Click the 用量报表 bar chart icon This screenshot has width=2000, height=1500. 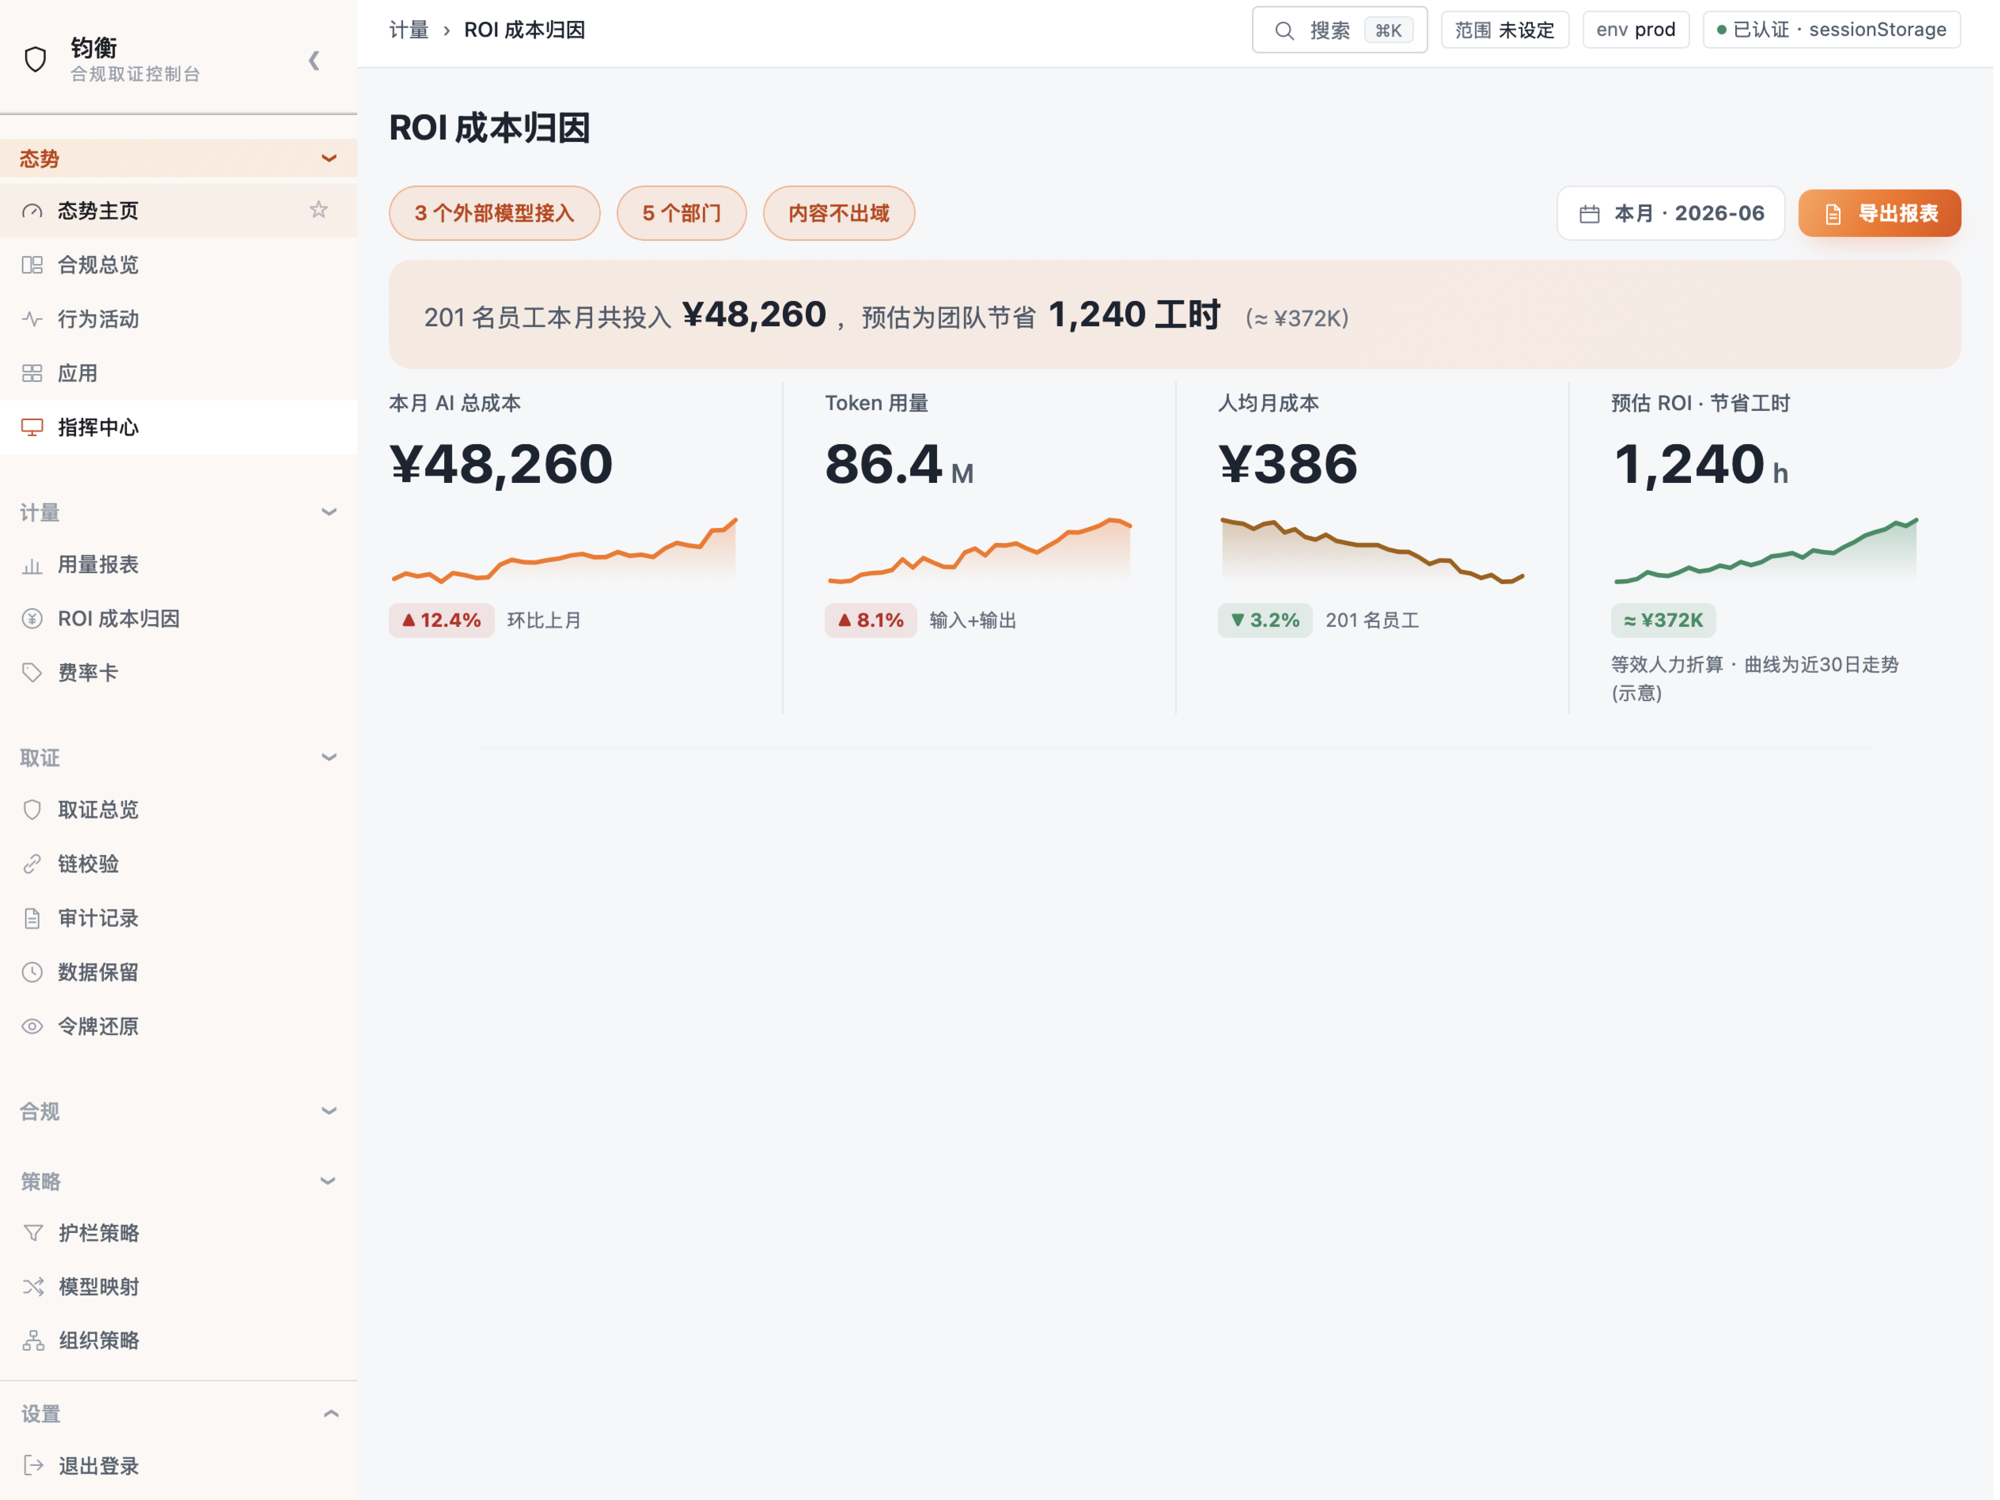coord(33,565)
